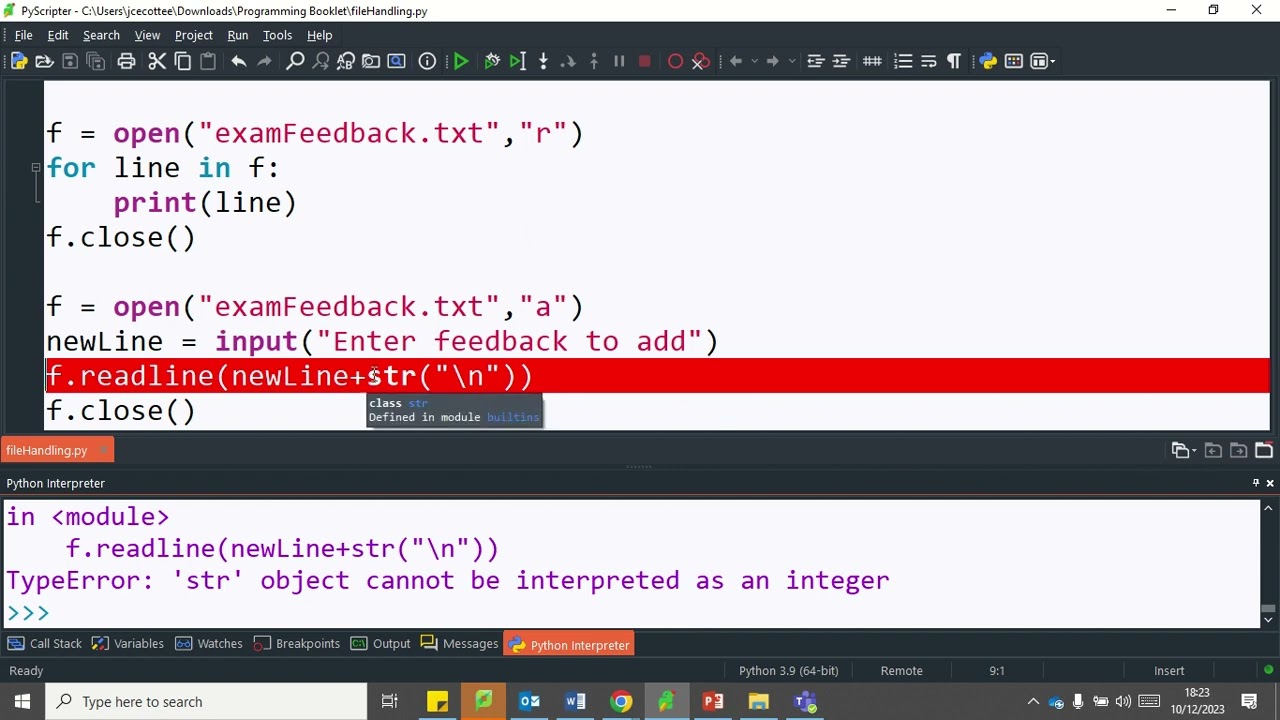Toggle comment with the hash marks icon

(x=872, y=61)
